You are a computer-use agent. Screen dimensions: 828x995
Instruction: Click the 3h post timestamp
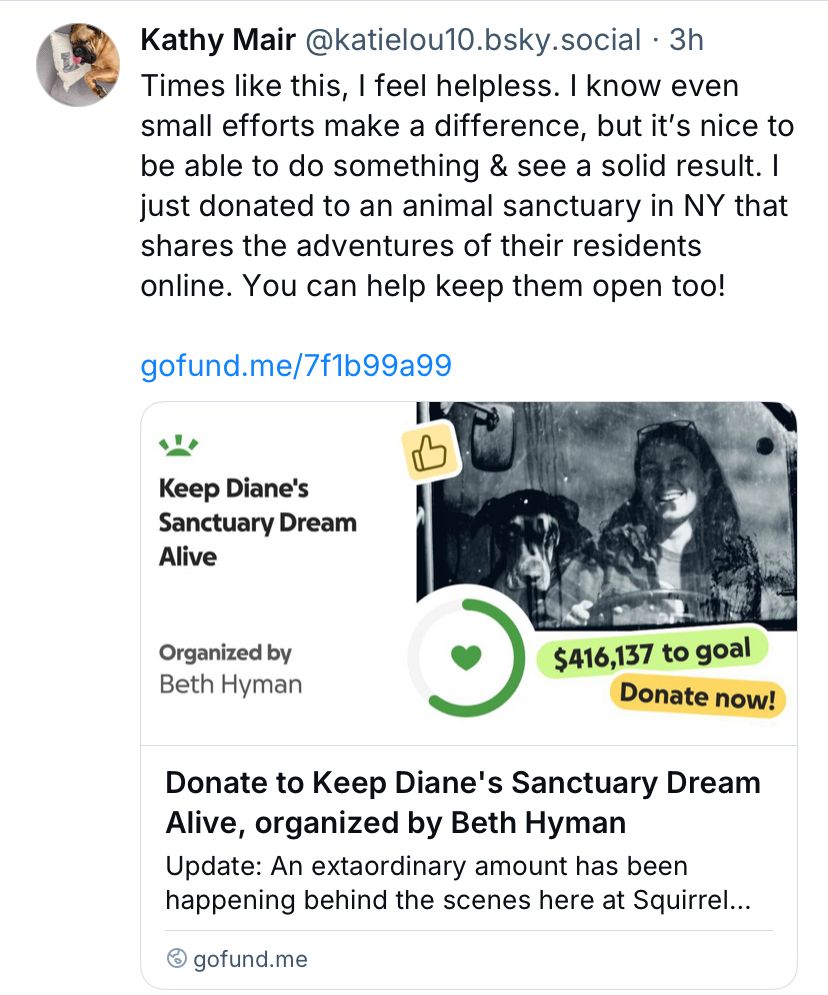tap(687, 40)
